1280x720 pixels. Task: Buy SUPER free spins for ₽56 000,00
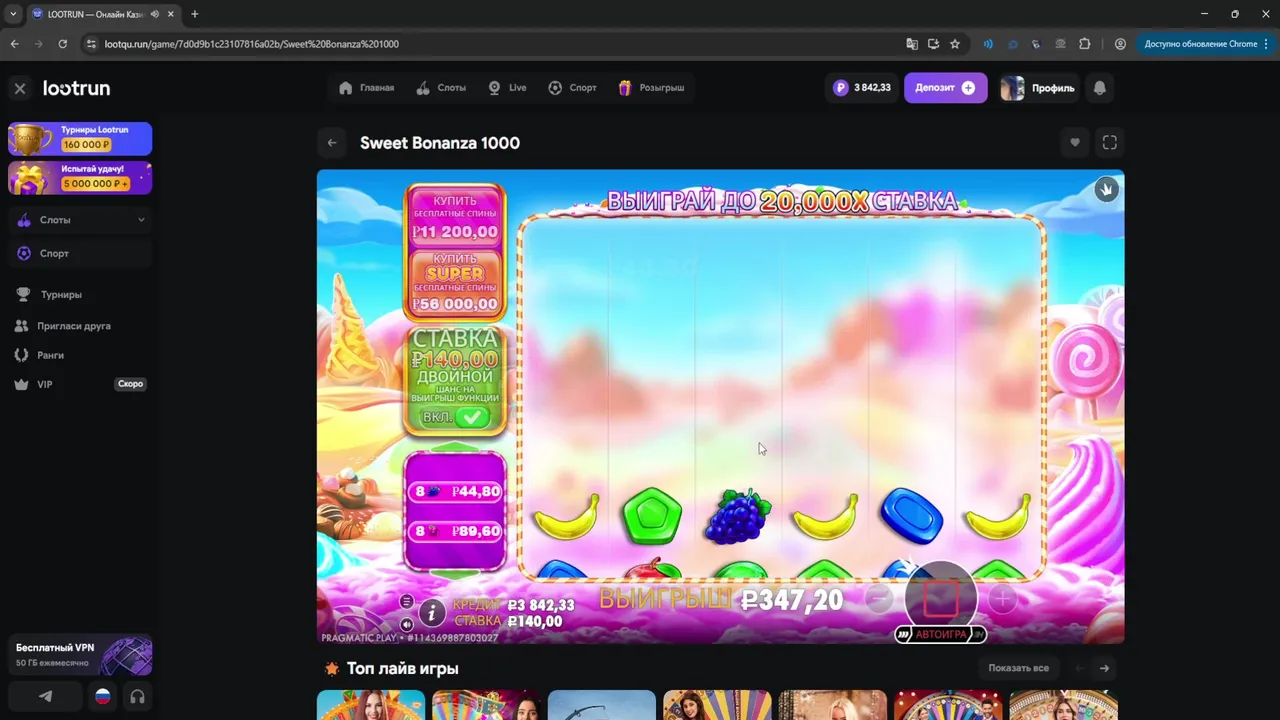(455, 282)
